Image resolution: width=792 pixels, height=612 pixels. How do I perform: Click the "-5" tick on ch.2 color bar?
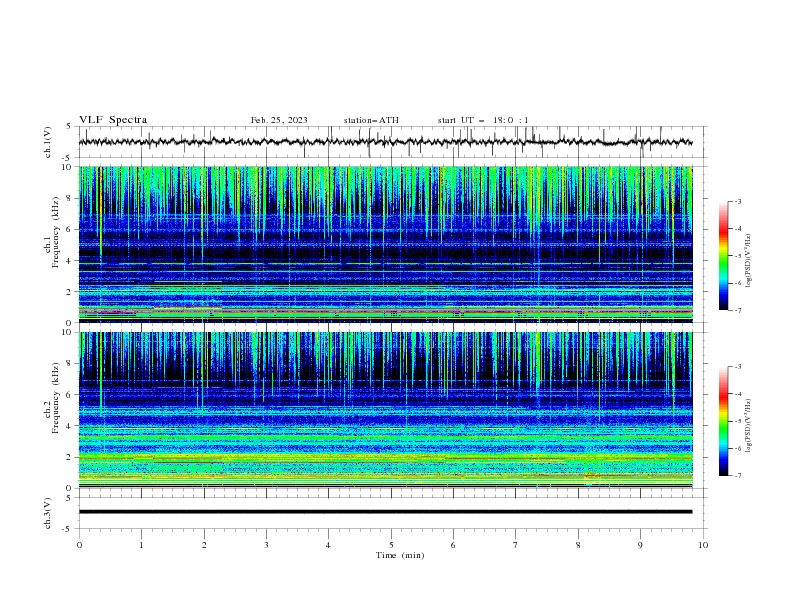[x=738, y=421]
